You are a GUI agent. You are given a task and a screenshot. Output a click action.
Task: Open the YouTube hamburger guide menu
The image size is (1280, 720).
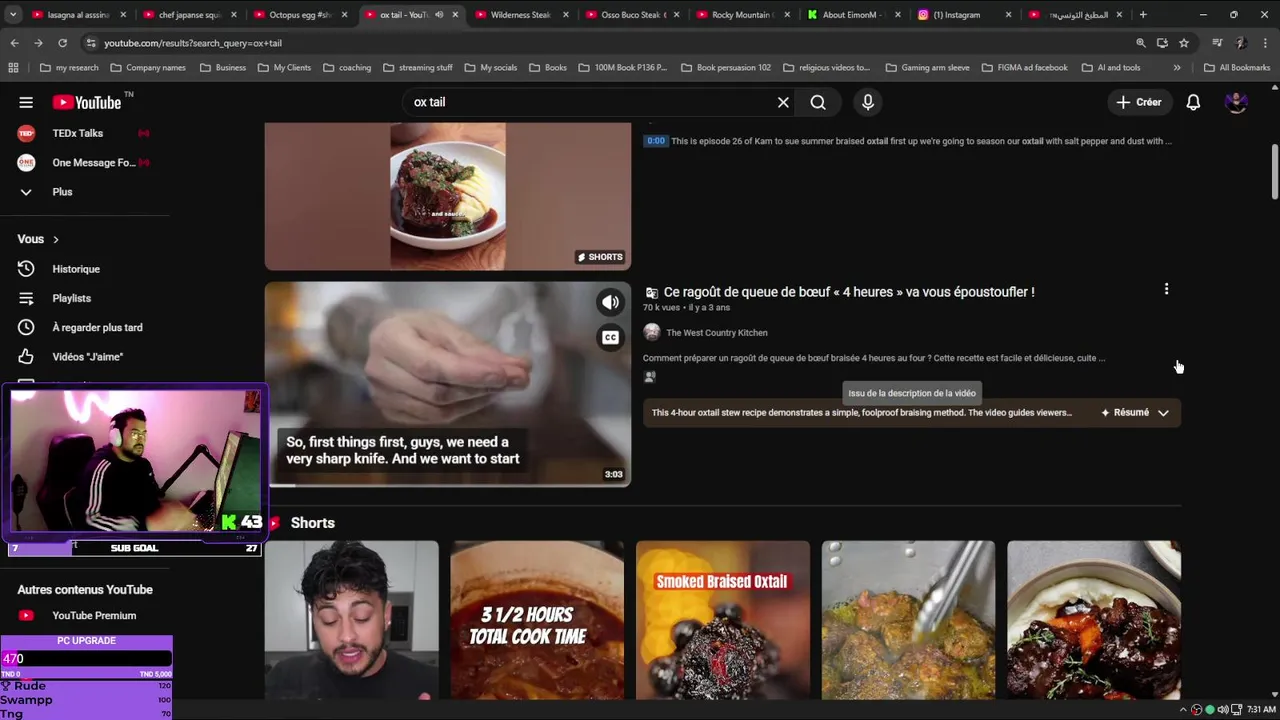(x=26, y=102)
